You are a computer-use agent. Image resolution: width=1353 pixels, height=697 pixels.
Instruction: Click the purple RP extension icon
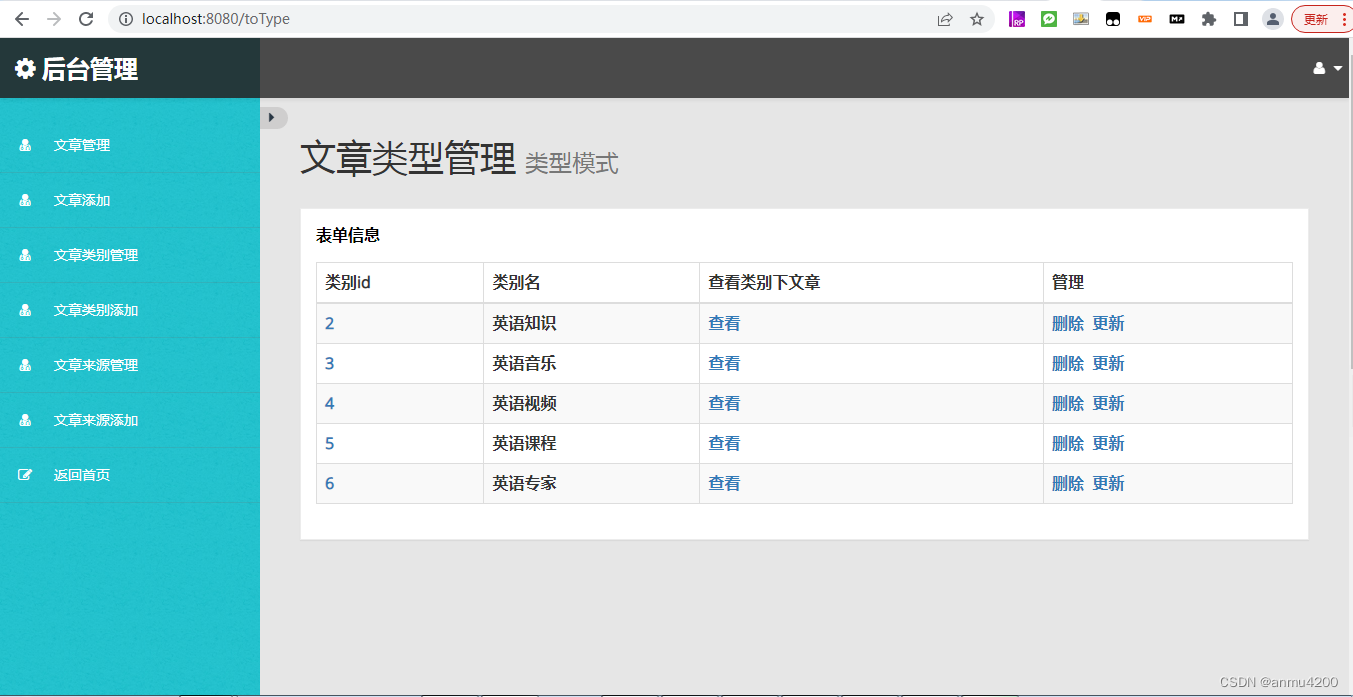pos(1017,19)
